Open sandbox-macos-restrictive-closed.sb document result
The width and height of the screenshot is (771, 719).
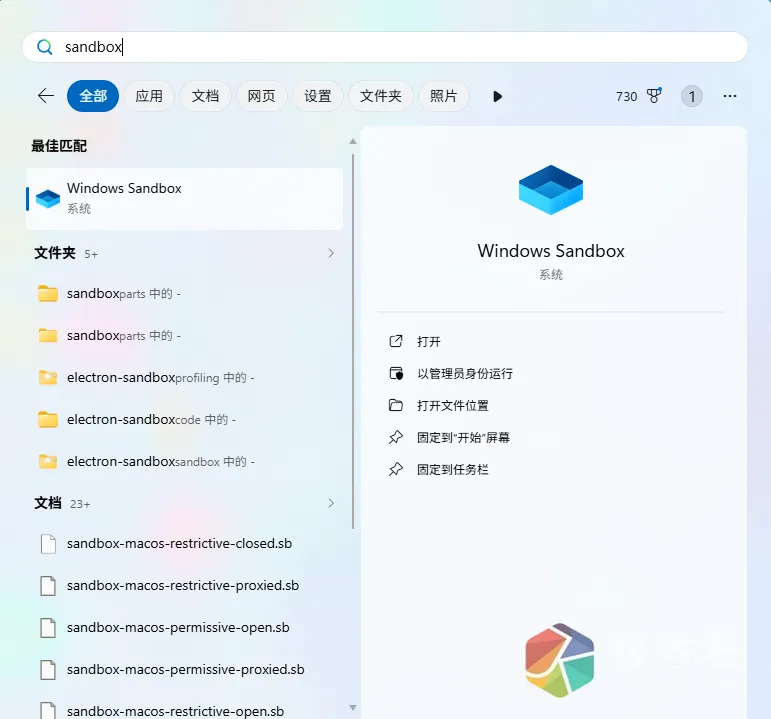[179, 544]
